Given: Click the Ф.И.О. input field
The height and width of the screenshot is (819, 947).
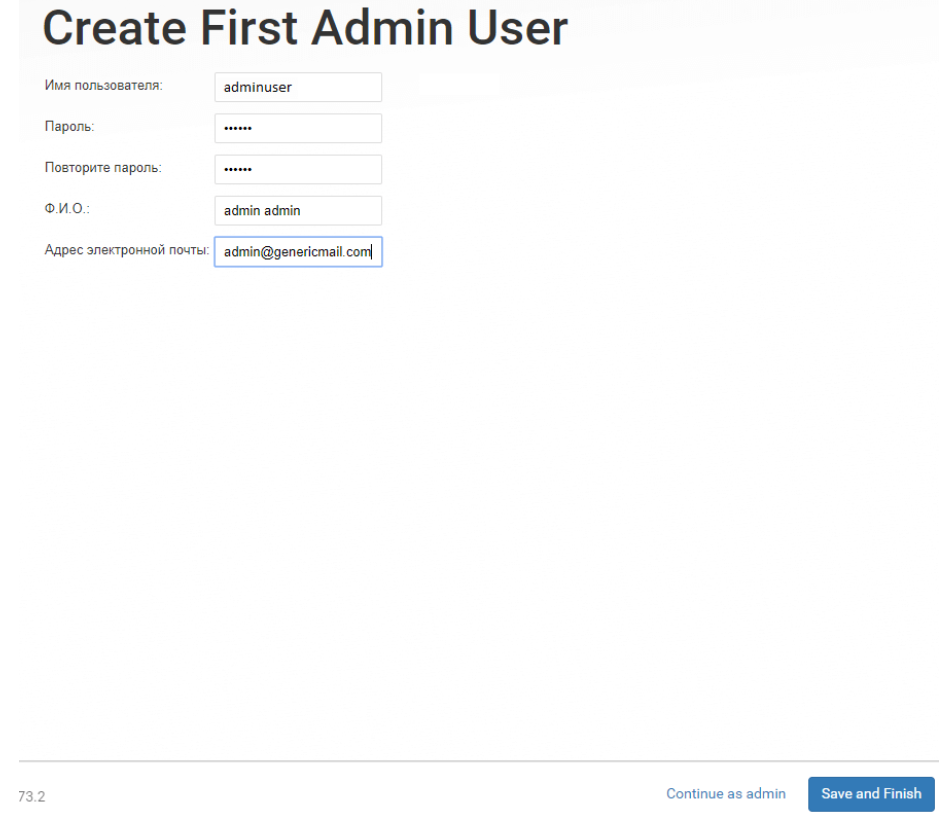Looking at the screenshot, I should (x=297, y=210).
